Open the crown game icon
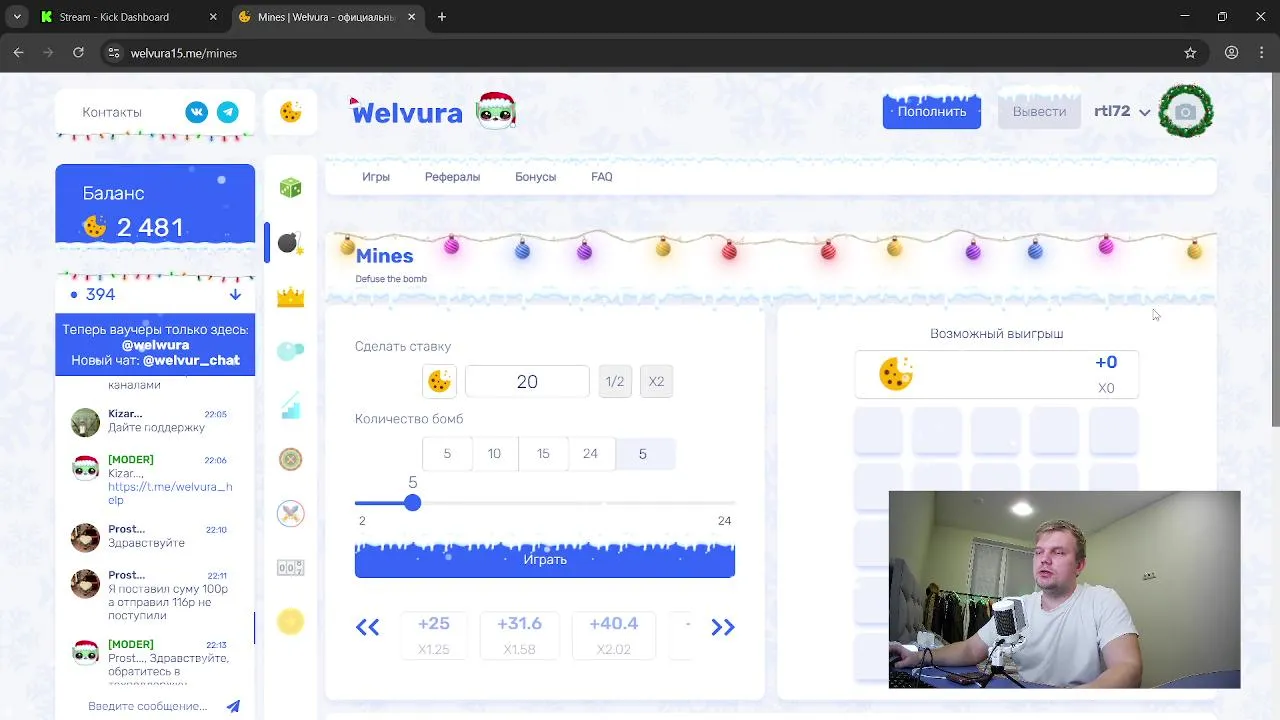Image resolution: width=1280 pixels, height=720 pixels. pos(290,297)
